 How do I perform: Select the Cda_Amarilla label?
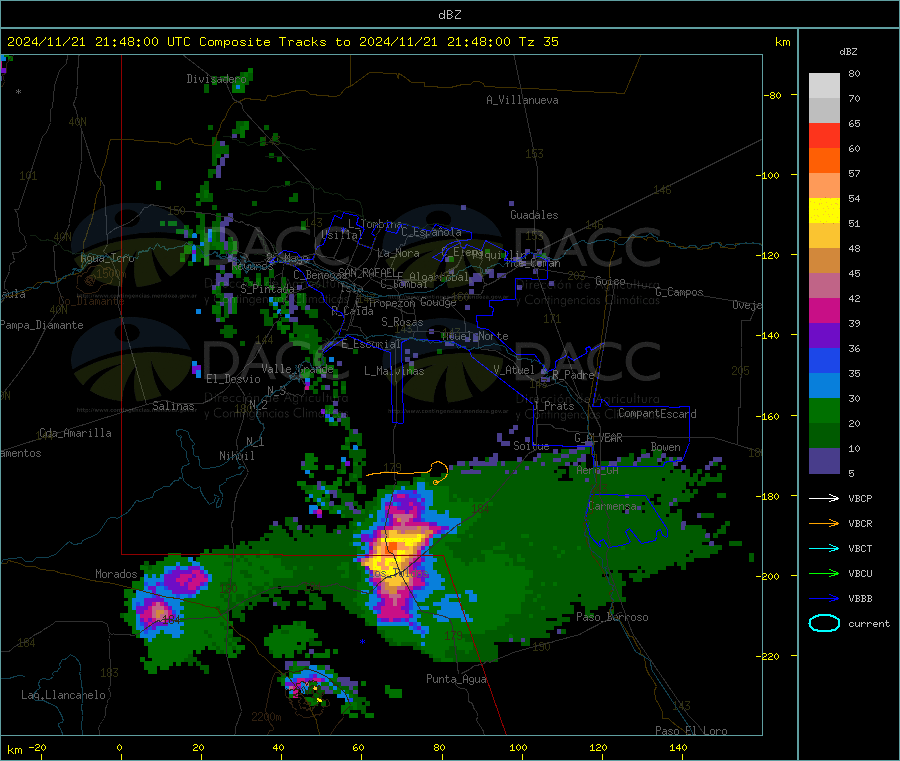75,433
